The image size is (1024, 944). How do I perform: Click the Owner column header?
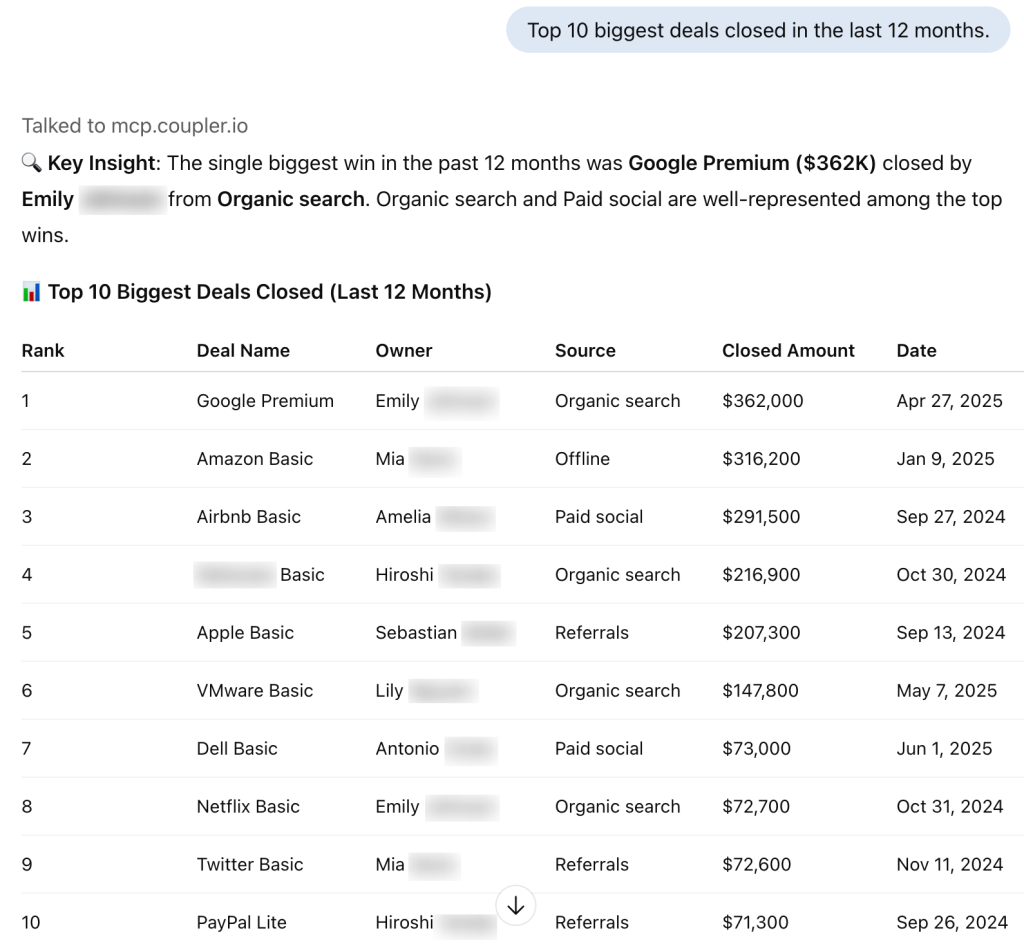(404, 351)
